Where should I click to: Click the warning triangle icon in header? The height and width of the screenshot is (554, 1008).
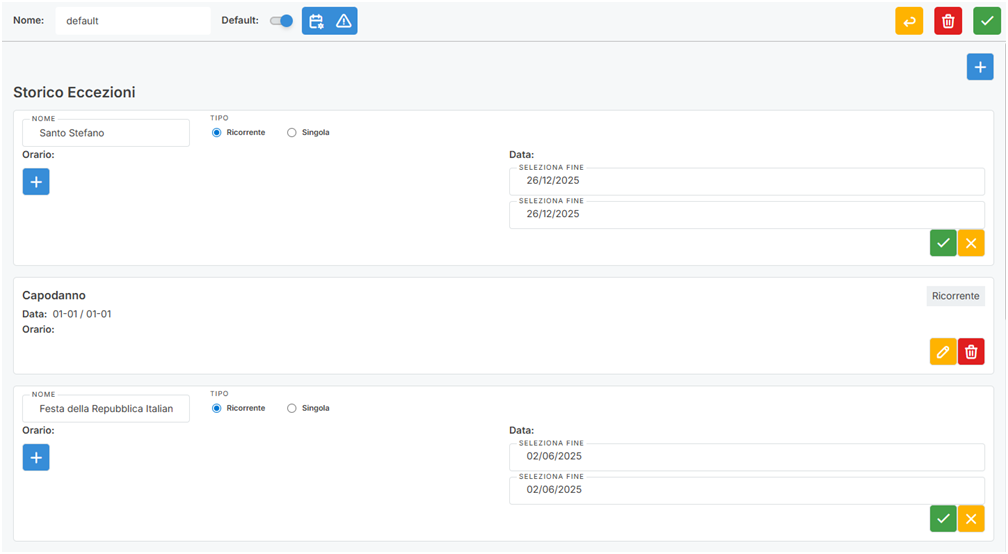click(x=344, y=21)
